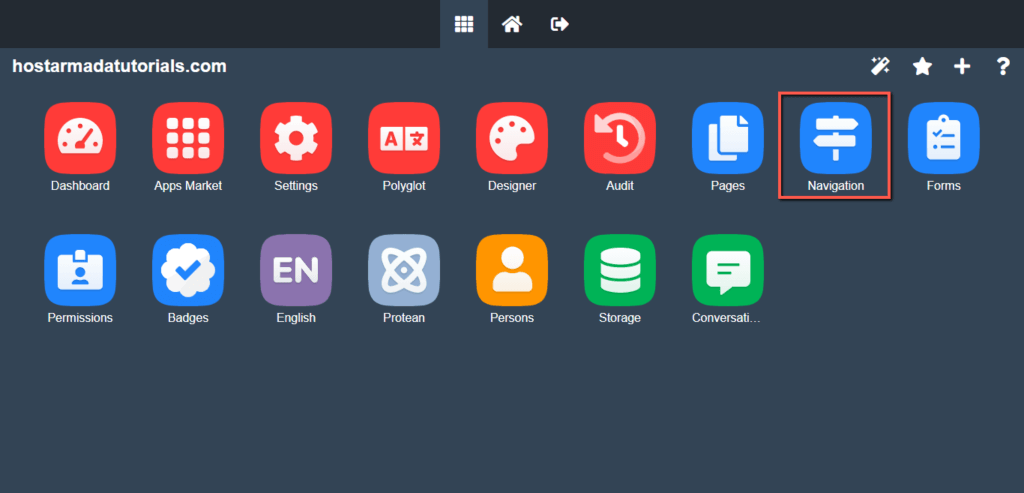The height and width of the screenshot is (493, 1024).
Task: Open the Apps Market
Action: coord(188,138)
